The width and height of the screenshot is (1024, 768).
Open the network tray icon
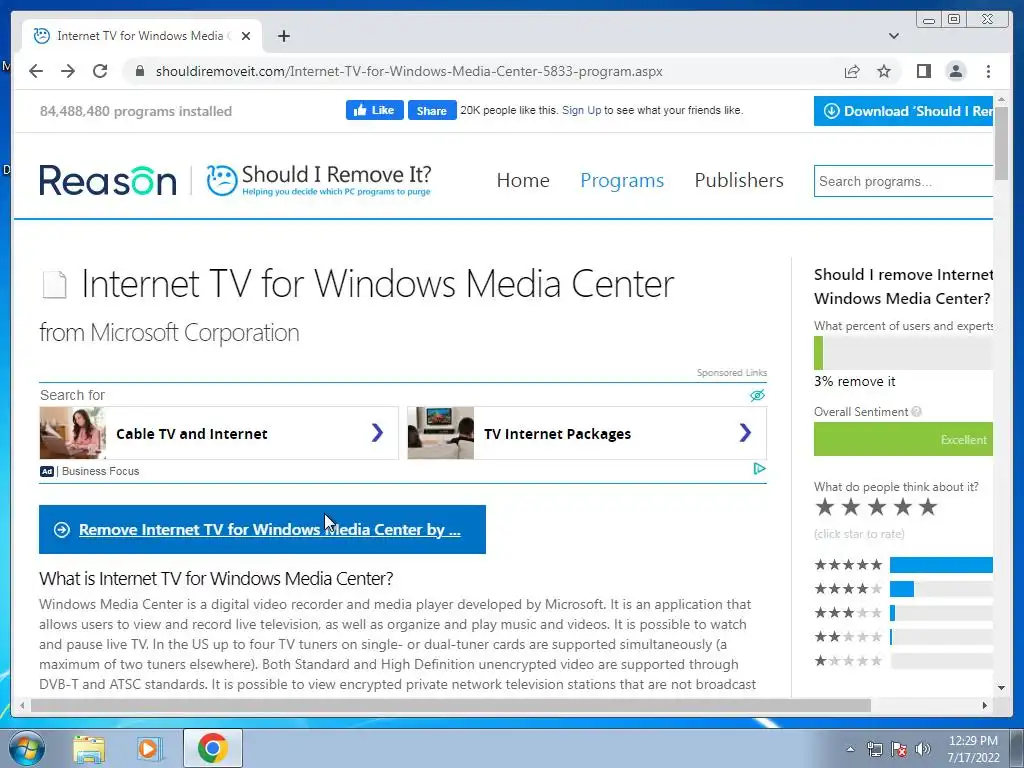(x=874, y=749)
